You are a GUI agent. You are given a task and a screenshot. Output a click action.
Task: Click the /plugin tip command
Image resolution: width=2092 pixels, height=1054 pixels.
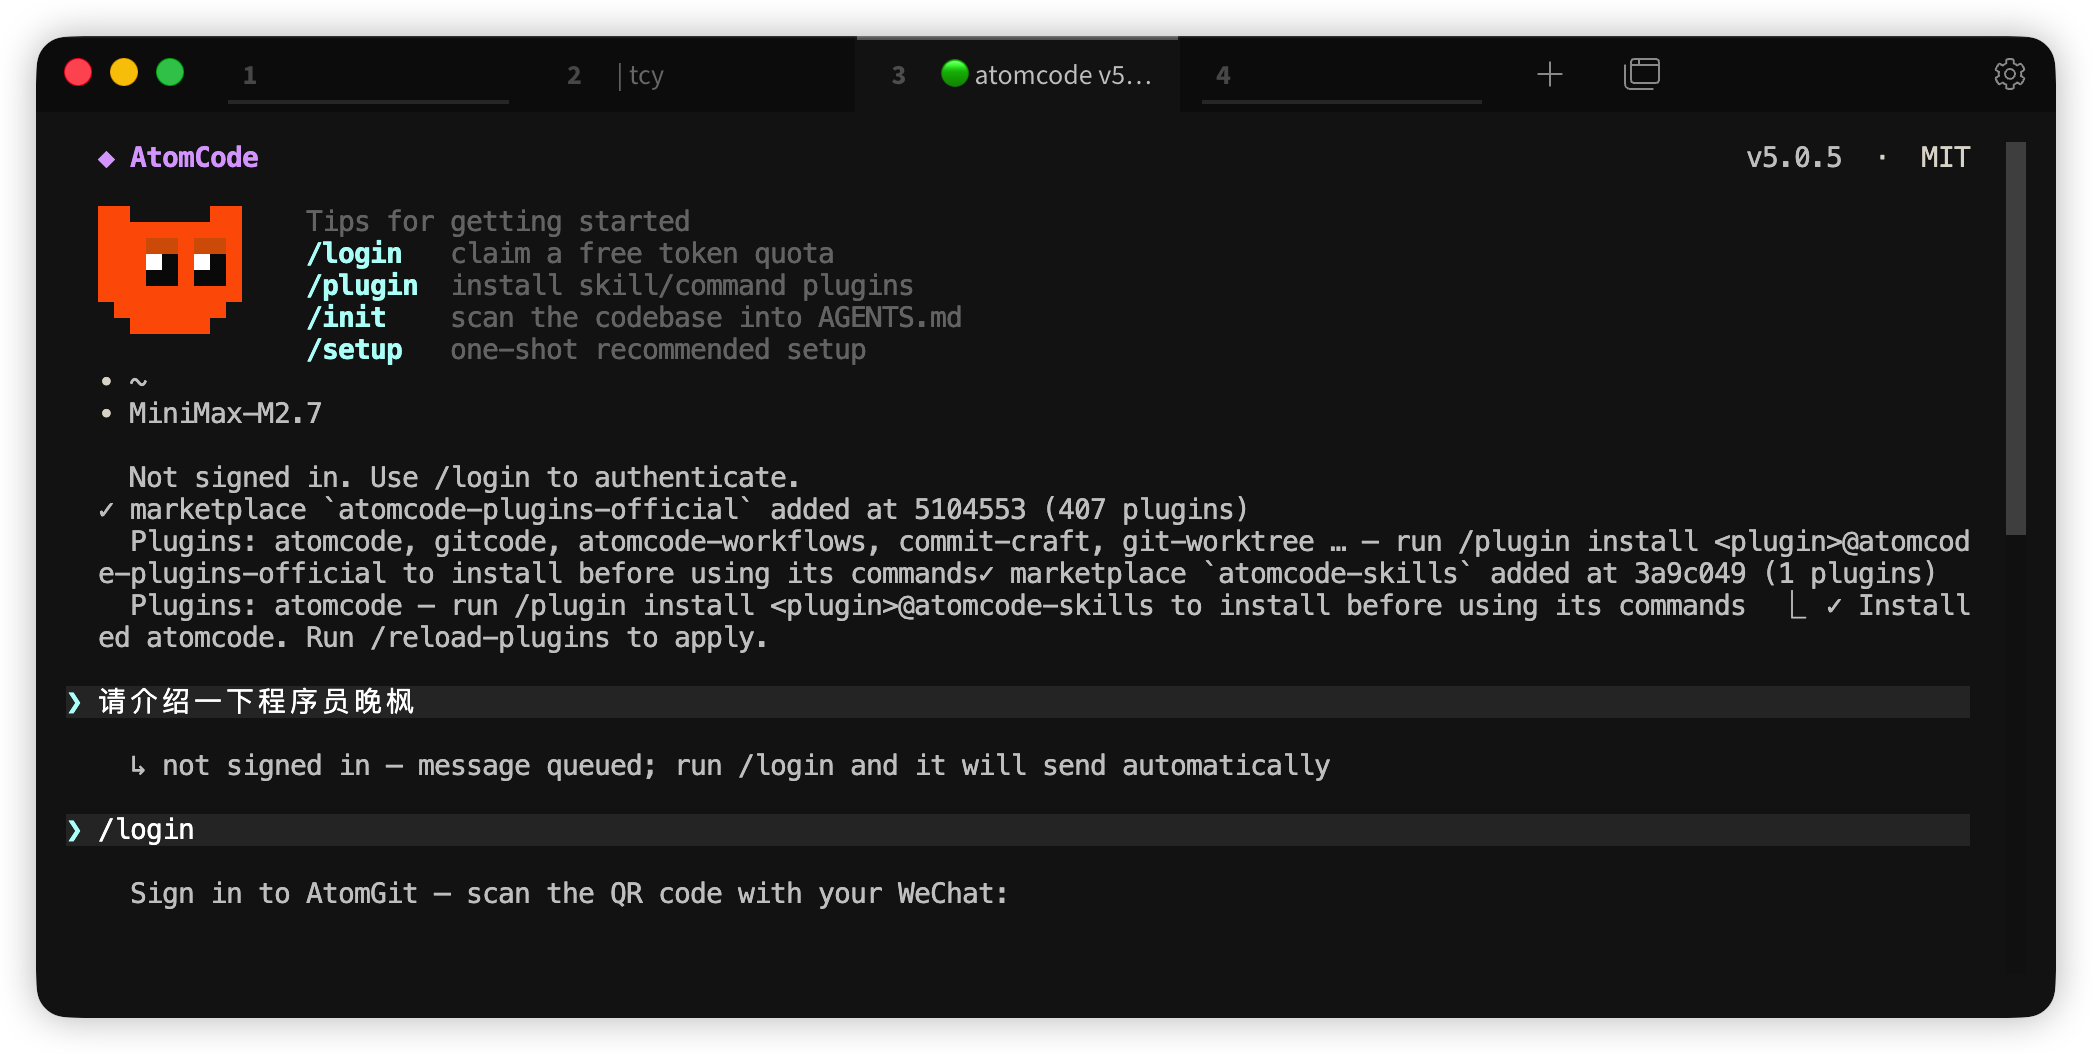pos(362,285)
